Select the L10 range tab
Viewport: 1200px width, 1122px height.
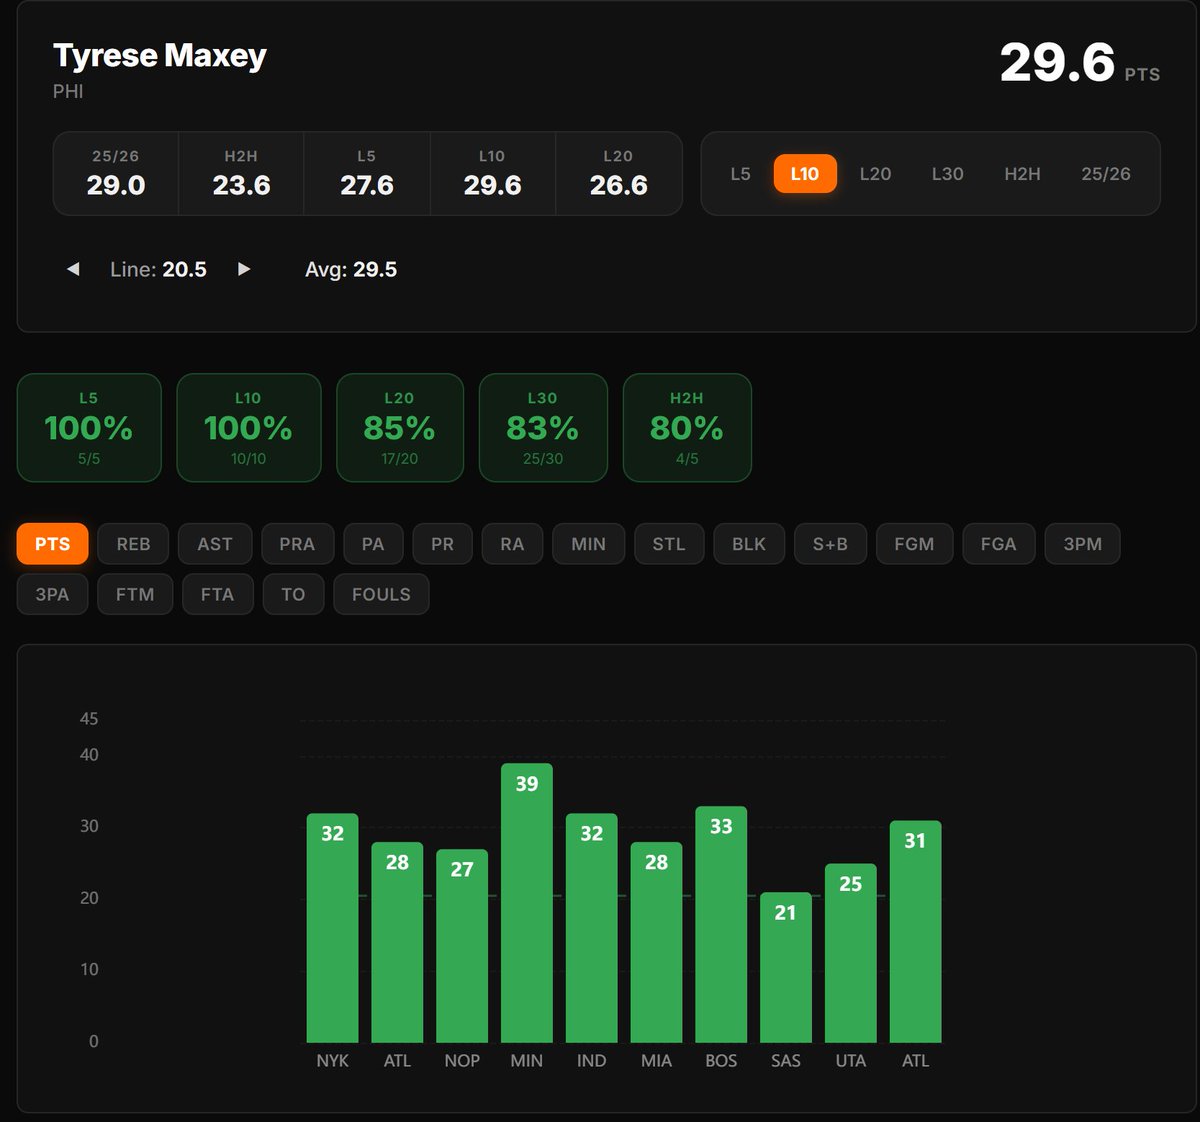805,174
